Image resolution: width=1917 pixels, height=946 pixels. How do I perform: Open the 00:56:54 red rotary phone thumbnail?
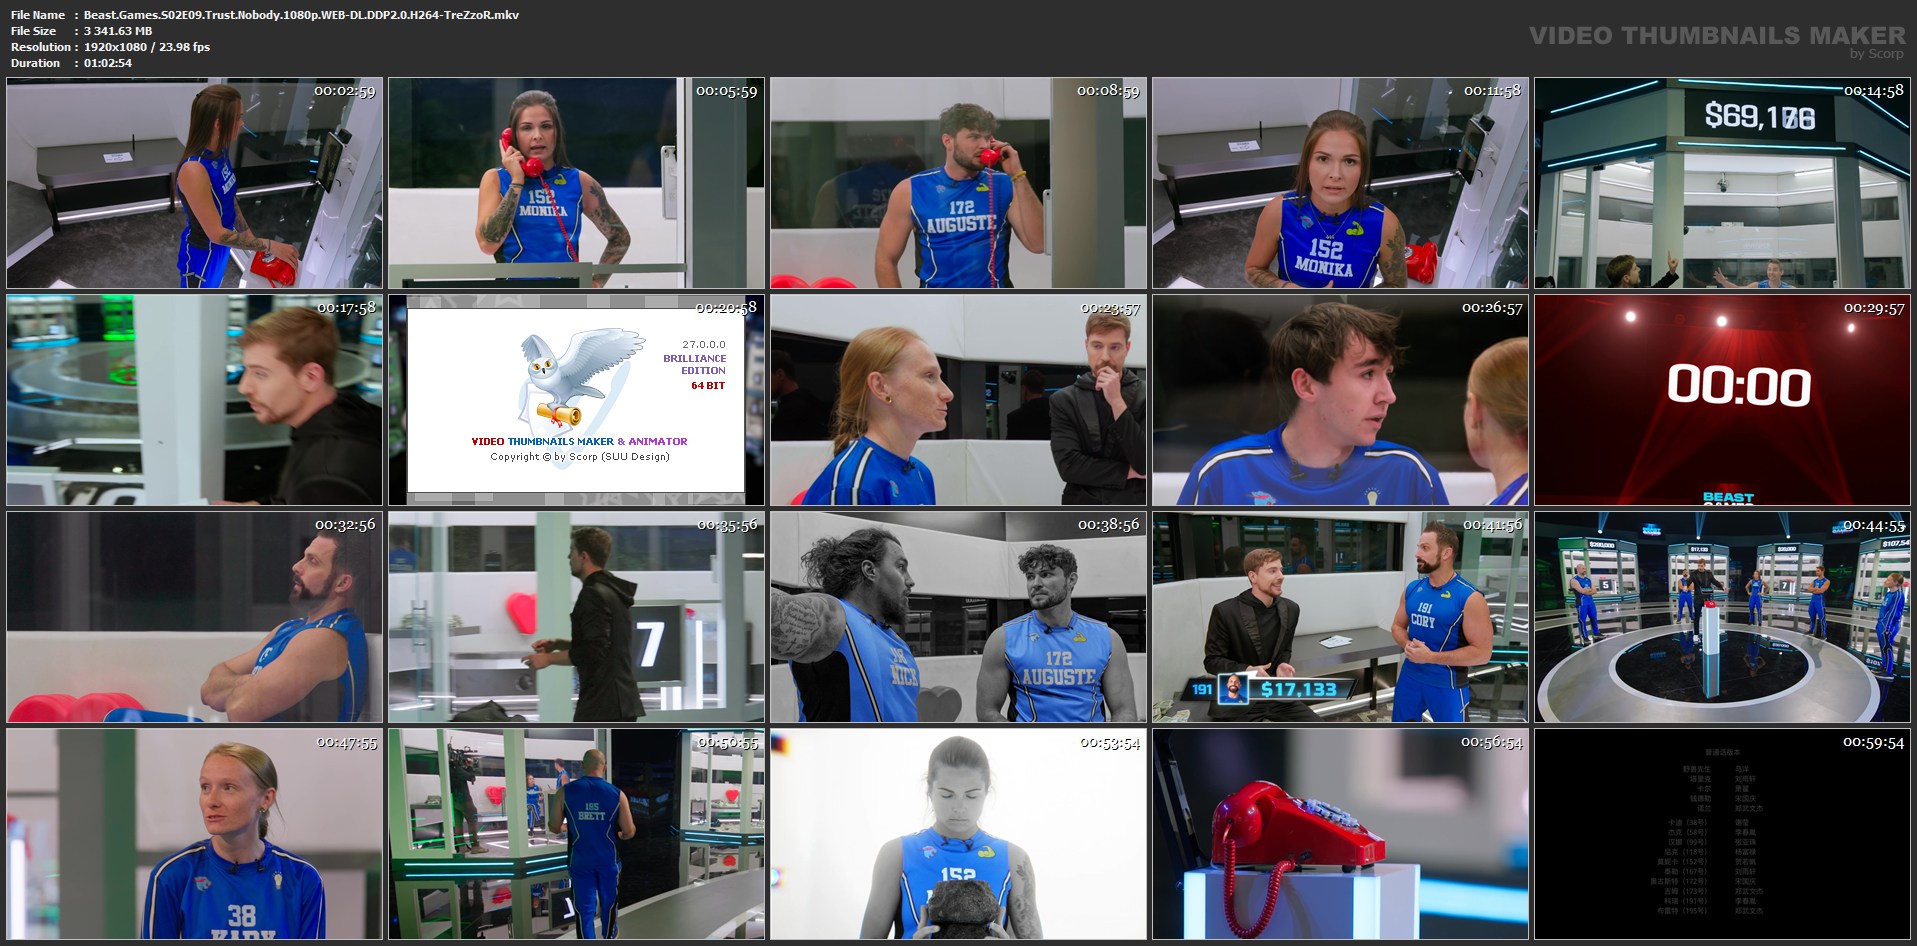pyautogui.click(x=1340, y=834)
